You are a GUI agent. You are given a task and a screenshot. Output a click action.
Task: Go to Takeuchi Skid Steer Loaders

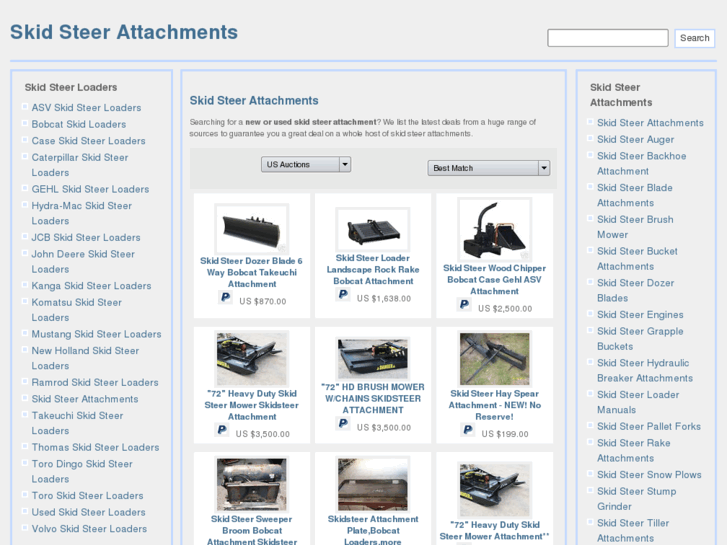tap(77, 423)
